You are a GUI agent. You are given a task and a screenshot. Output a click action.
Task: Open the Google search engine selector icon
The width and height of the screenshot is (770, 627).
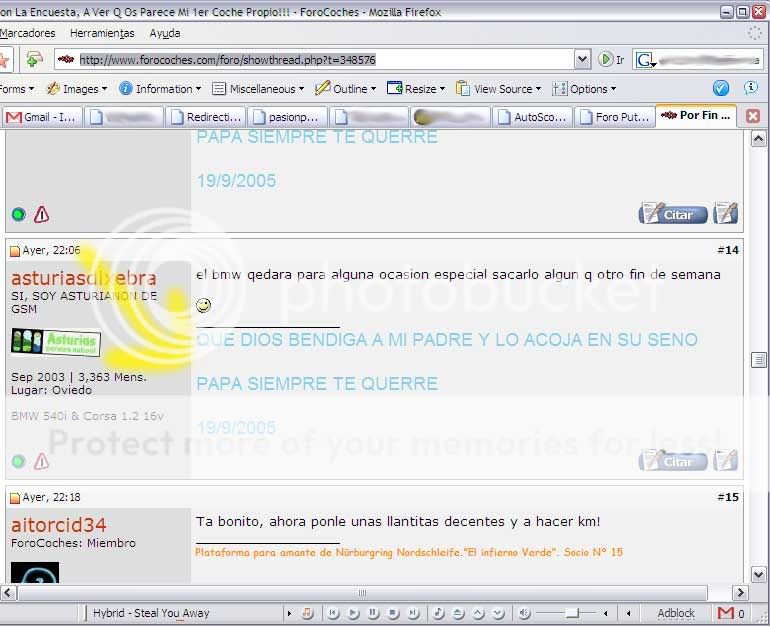pos(645,60)
